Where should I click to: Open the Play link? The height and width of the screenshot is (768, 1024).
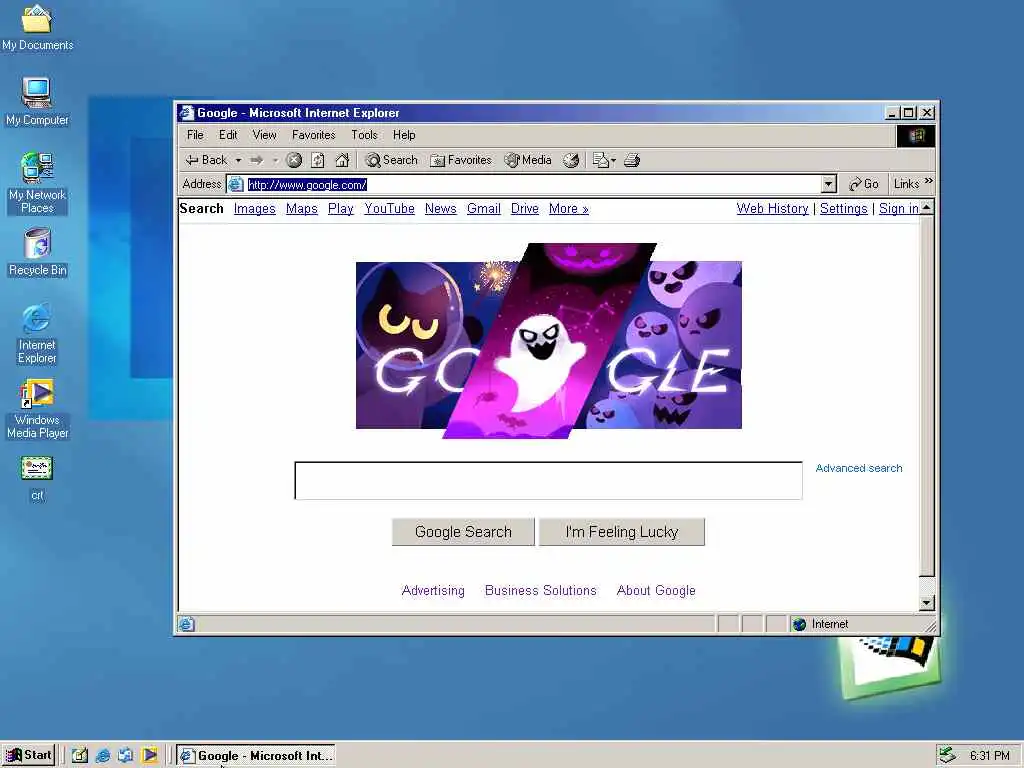tap(340, 208)
